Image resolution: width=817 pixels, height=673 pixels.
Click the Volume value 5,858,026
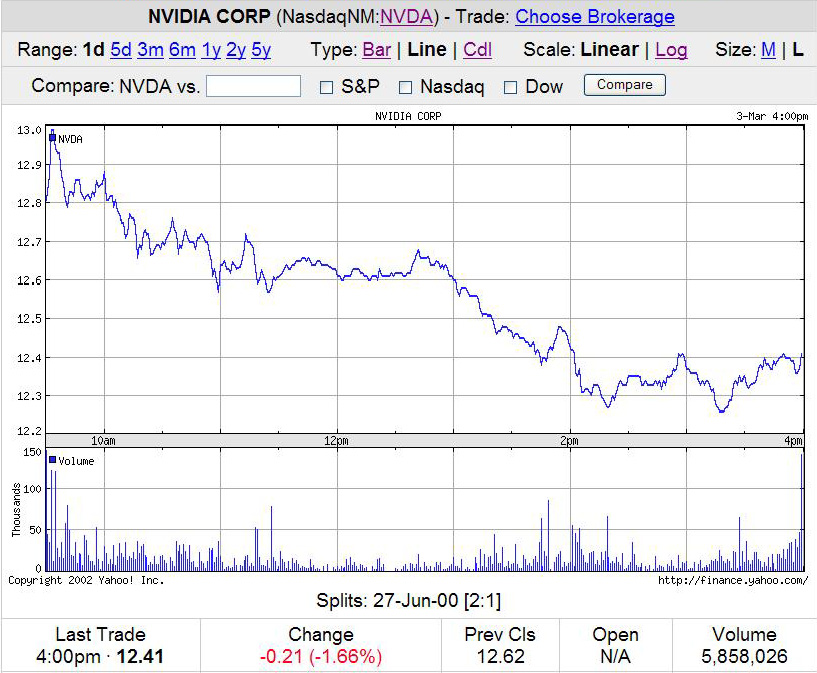(744, 656)
